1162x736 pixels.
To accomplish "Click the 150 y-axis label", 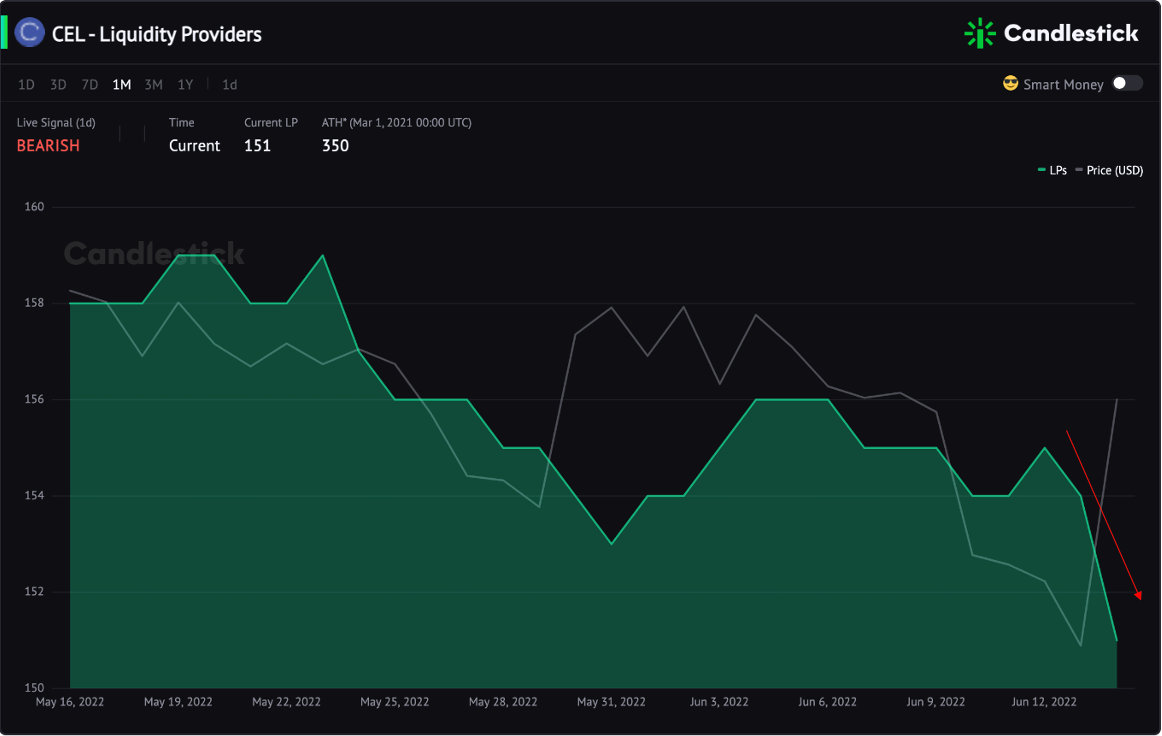I will [x=34, y=688].
